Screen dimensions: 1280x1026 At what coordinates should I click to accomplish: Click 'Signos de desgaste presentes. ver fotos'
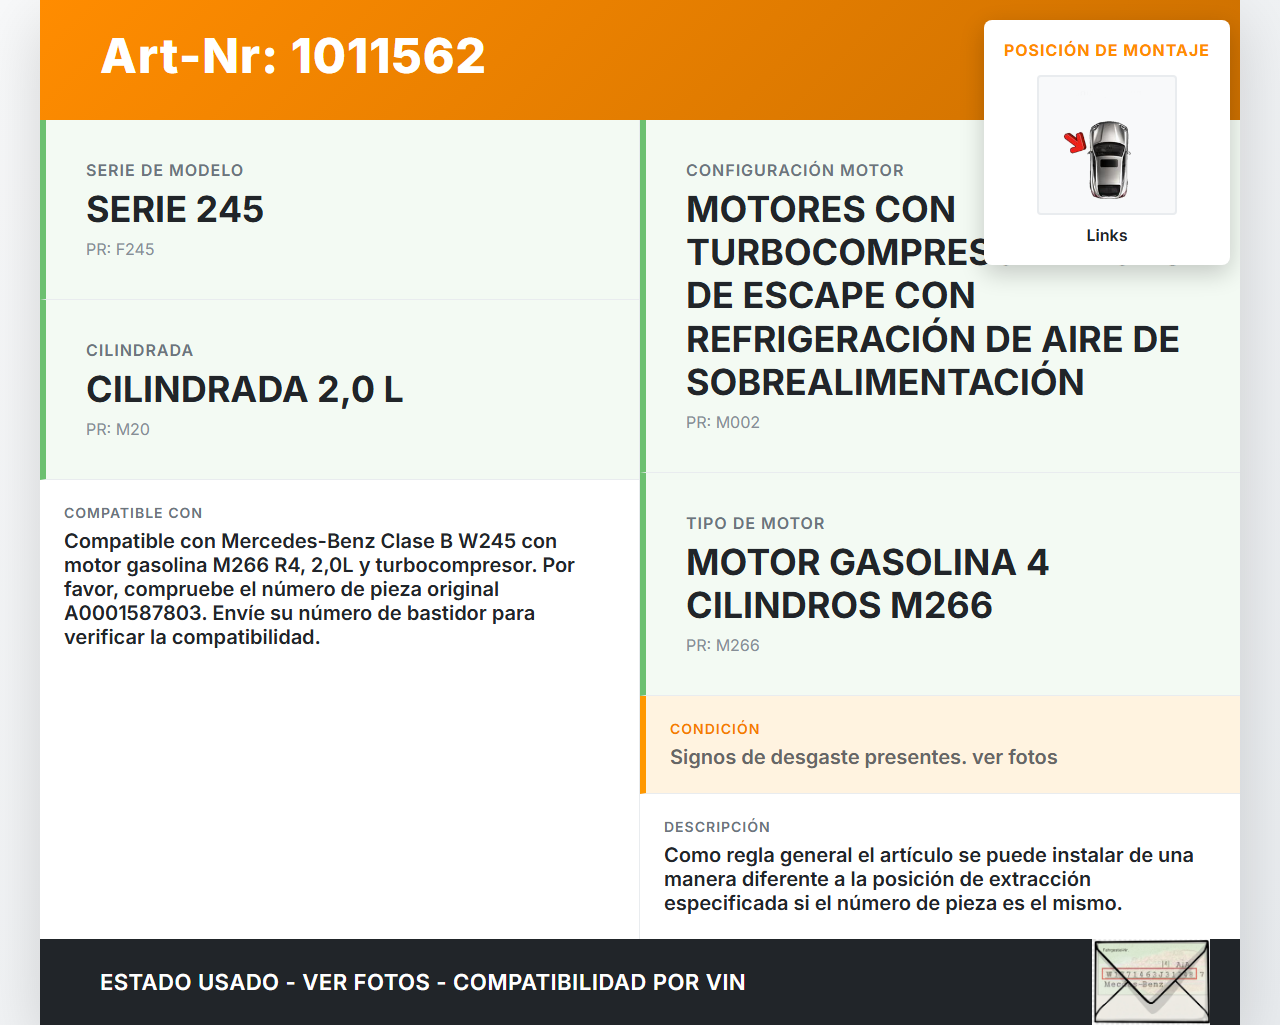pos(864,757)
